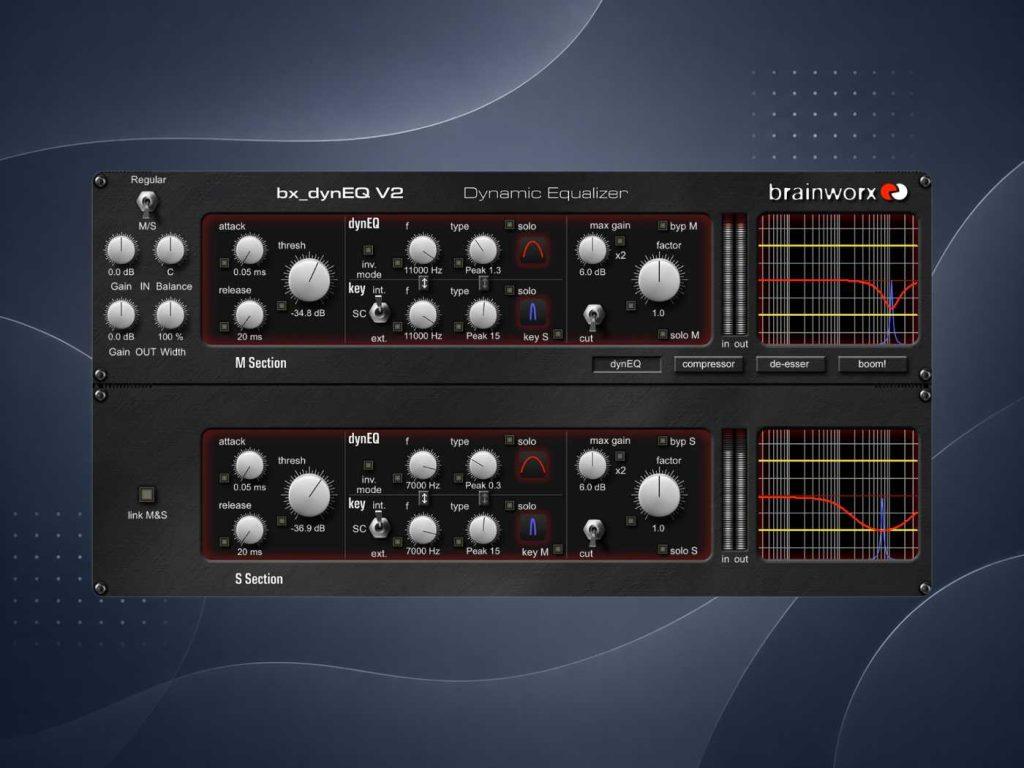Click the M Section EQ curve graph display
The width and height of the screenshot is (1024, 768).
click(x=838, y=279)
